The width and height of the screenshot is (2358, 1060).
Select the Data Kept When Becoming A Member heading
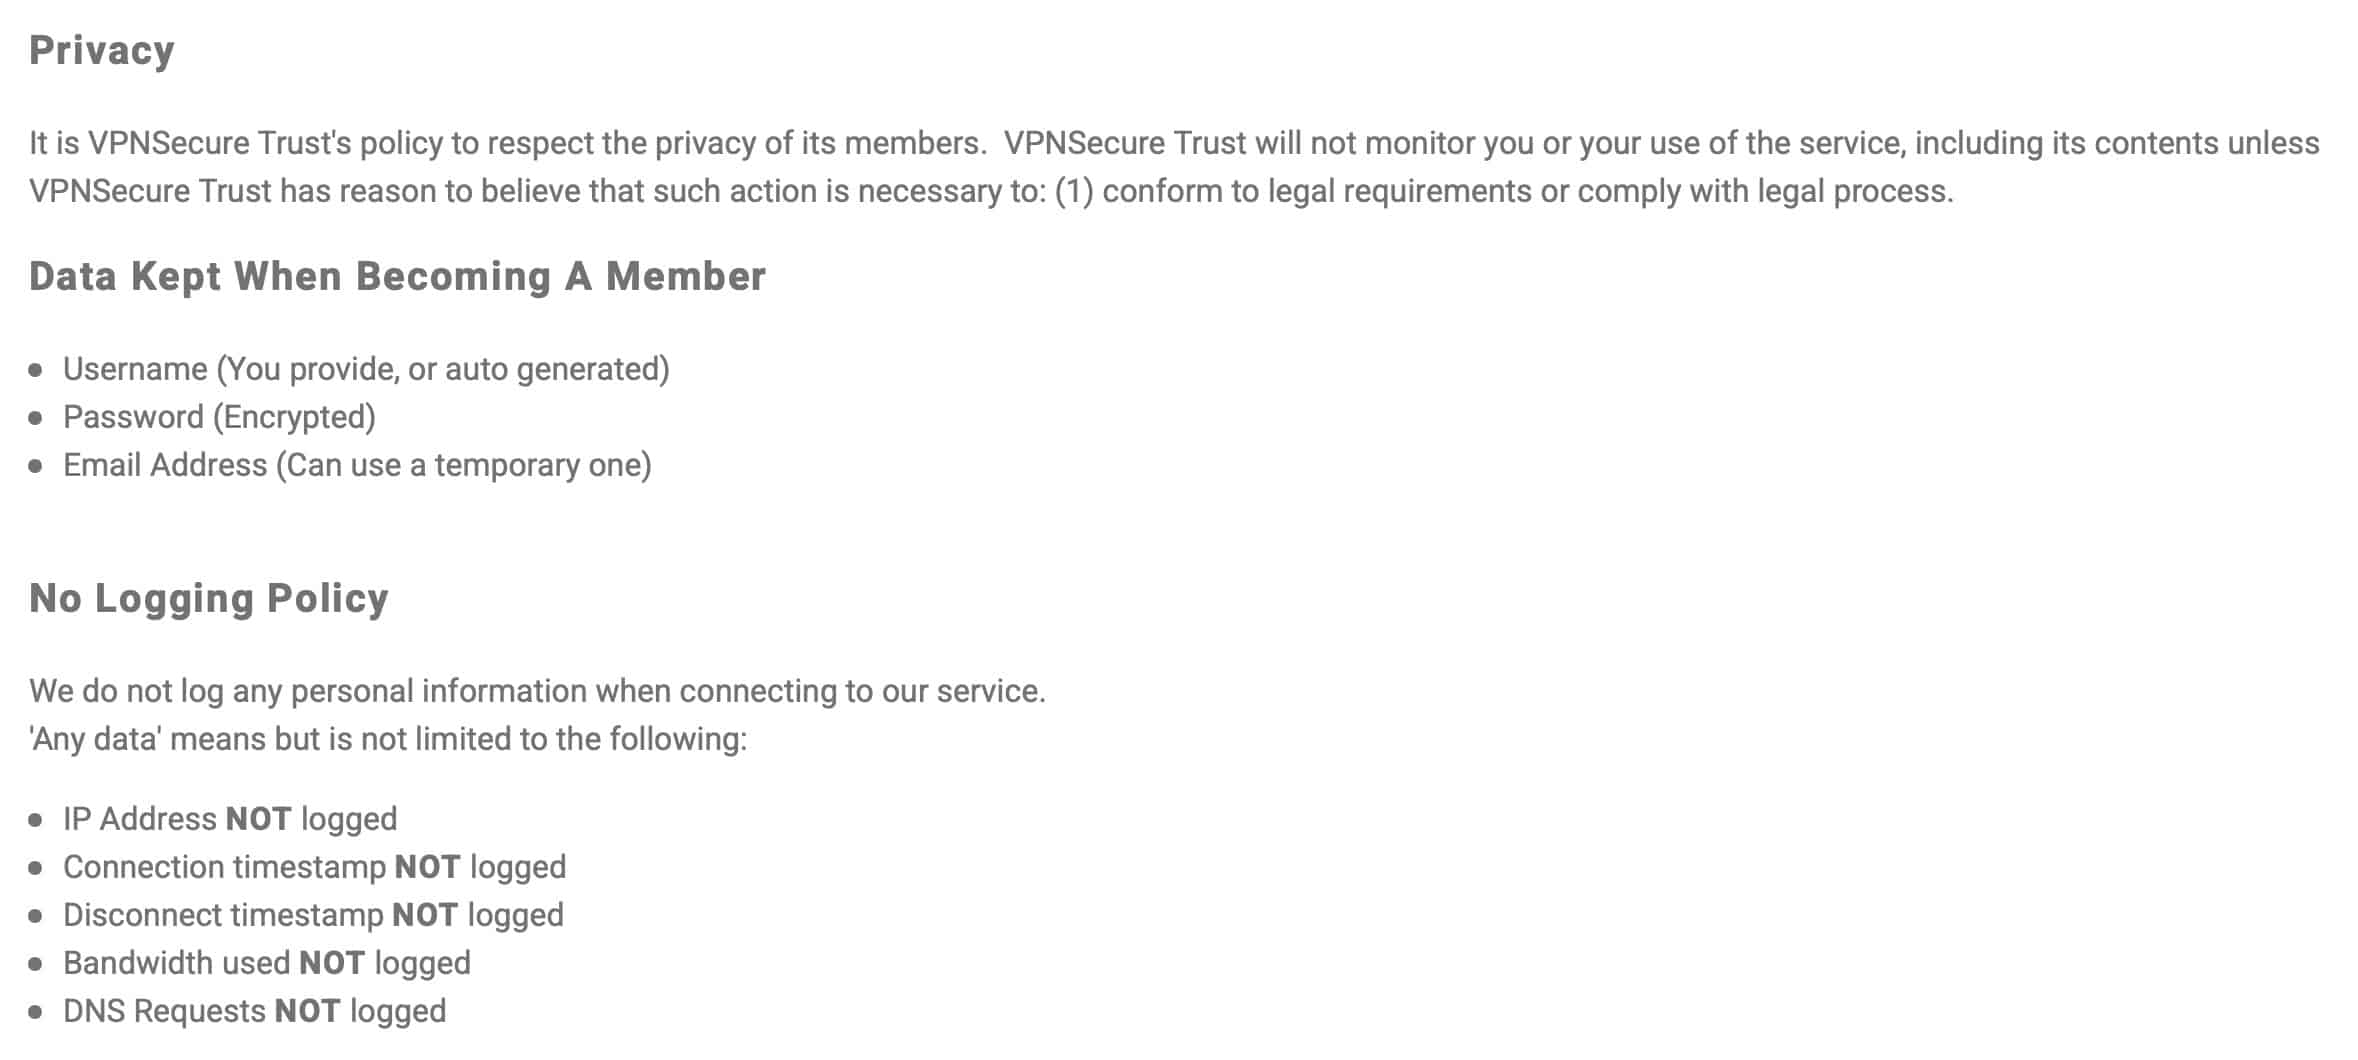(397, 276)
